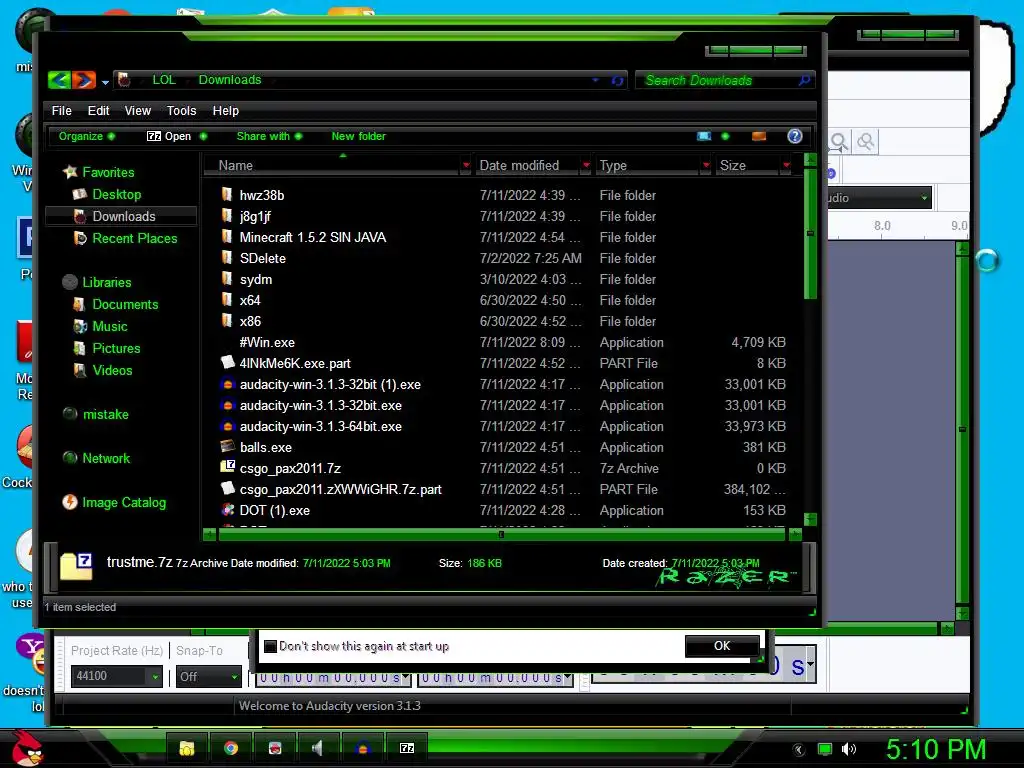Open the Size column filter arrow
This screenshot has width=1024, height=768.
click(x=787, y=166)
